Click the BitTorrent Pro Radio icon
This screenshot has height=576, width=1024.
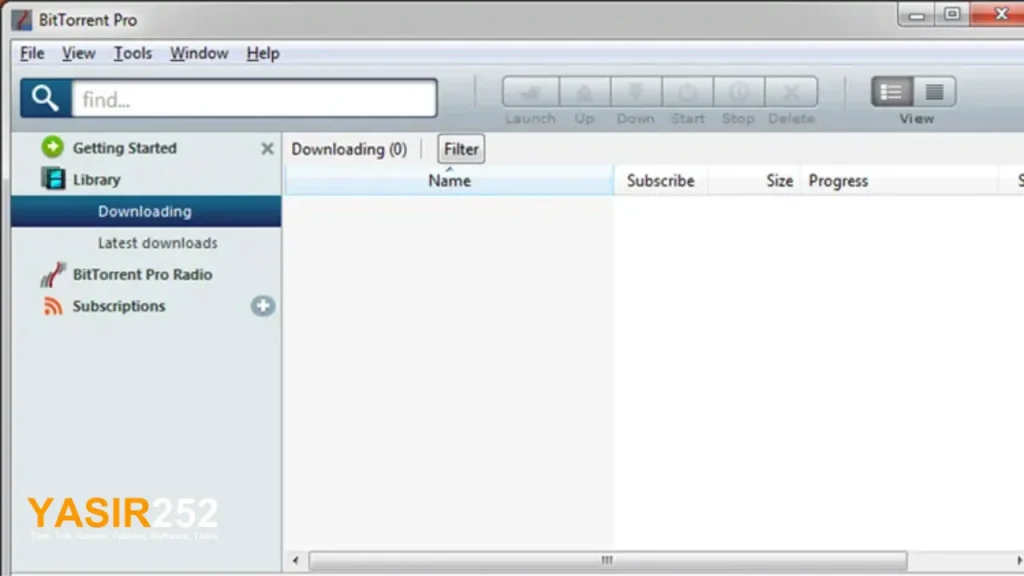click(53, 274)
